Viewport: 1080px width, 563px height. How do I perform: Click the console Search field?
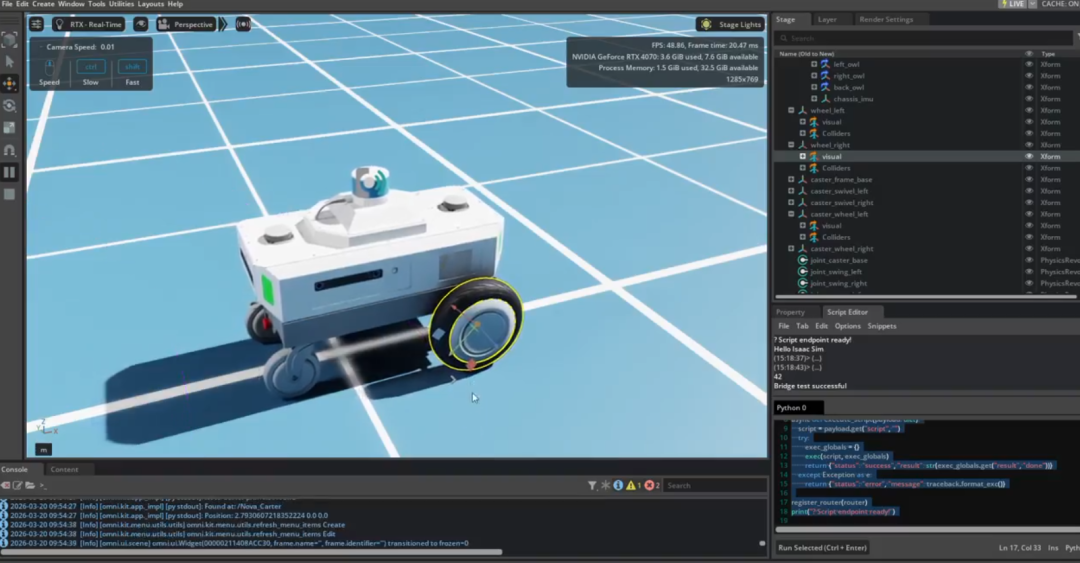click(x=715, y=485)
